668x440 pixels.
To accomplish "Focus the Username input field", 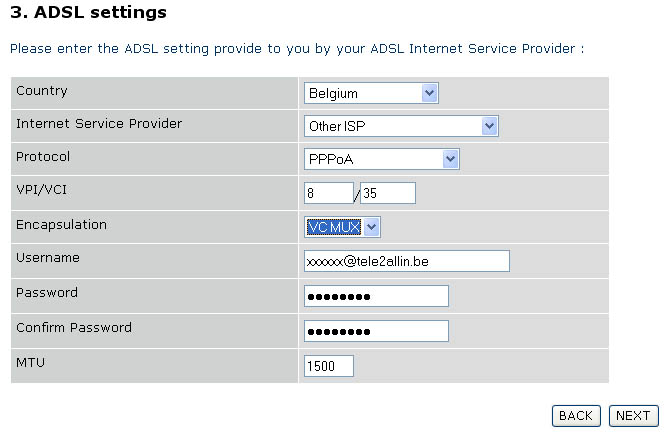I will tap(406, 261).
